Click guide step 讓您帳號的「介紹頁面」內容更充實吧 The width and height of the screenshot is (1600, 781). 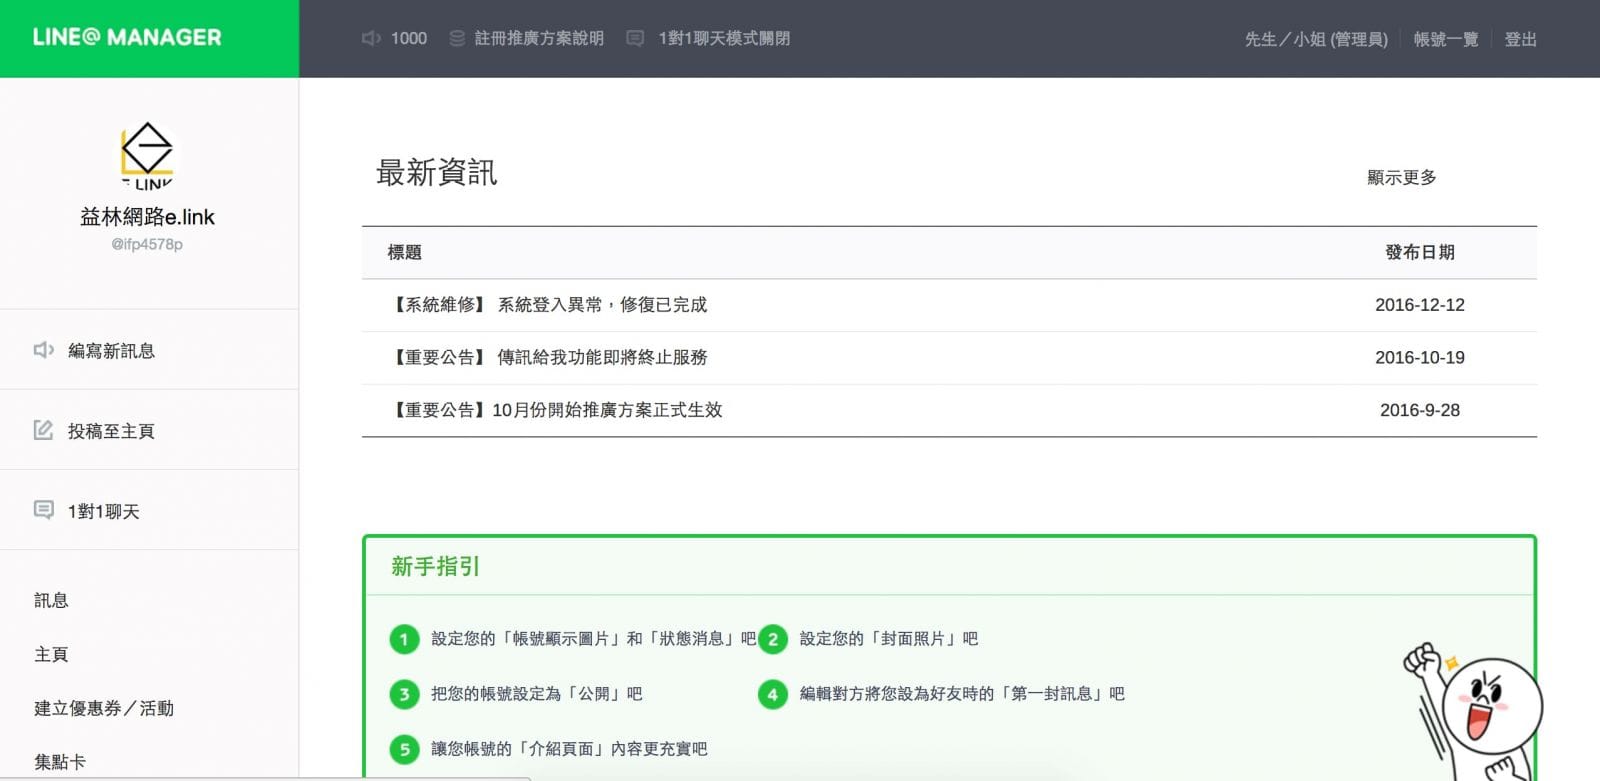pos(569,749)
